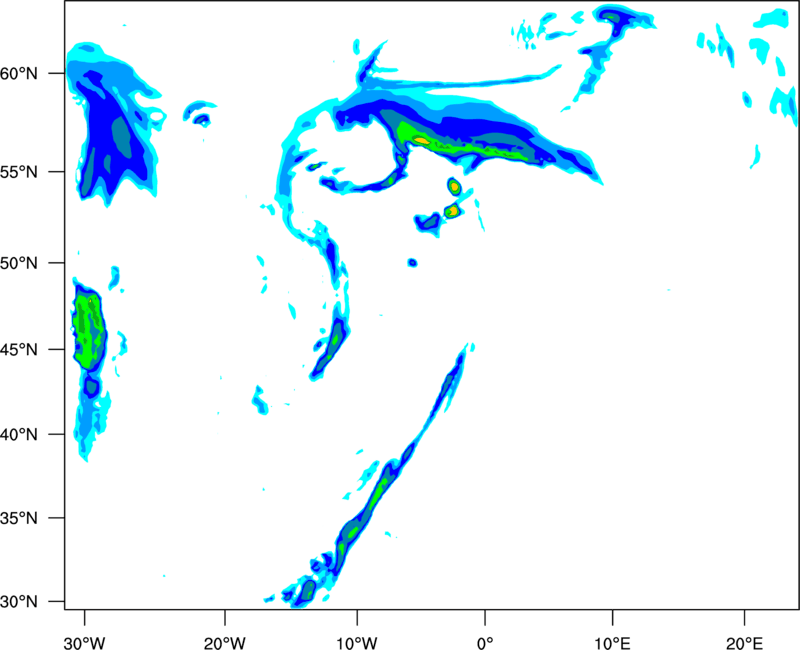This screenshot has height=650, width=800.
Task: Click the 10°W longitude label
Action: click(356, 643)
